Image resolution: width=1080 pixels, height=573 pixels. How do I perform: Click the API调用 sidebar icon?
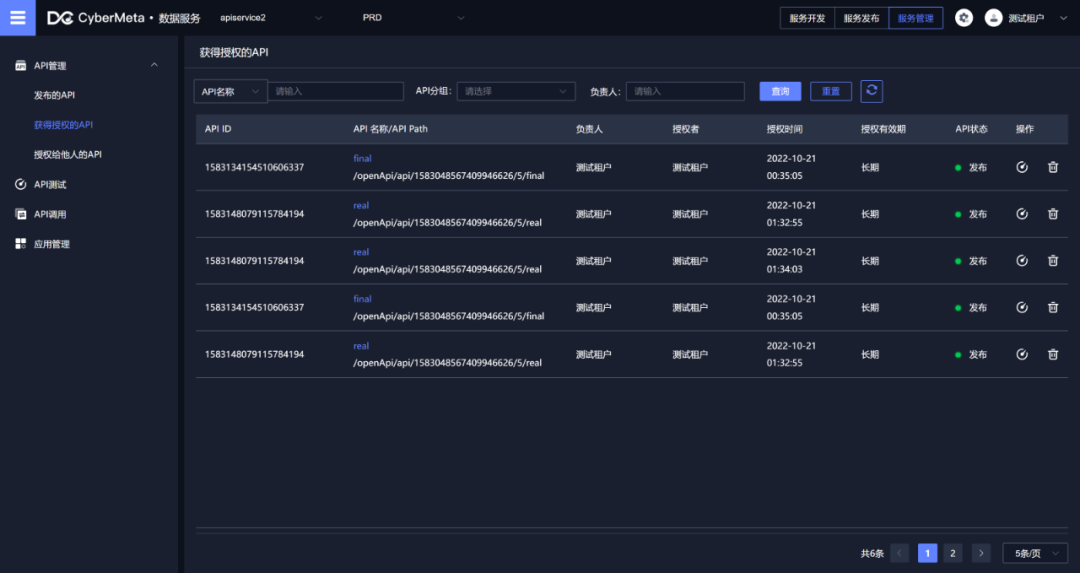21,214
